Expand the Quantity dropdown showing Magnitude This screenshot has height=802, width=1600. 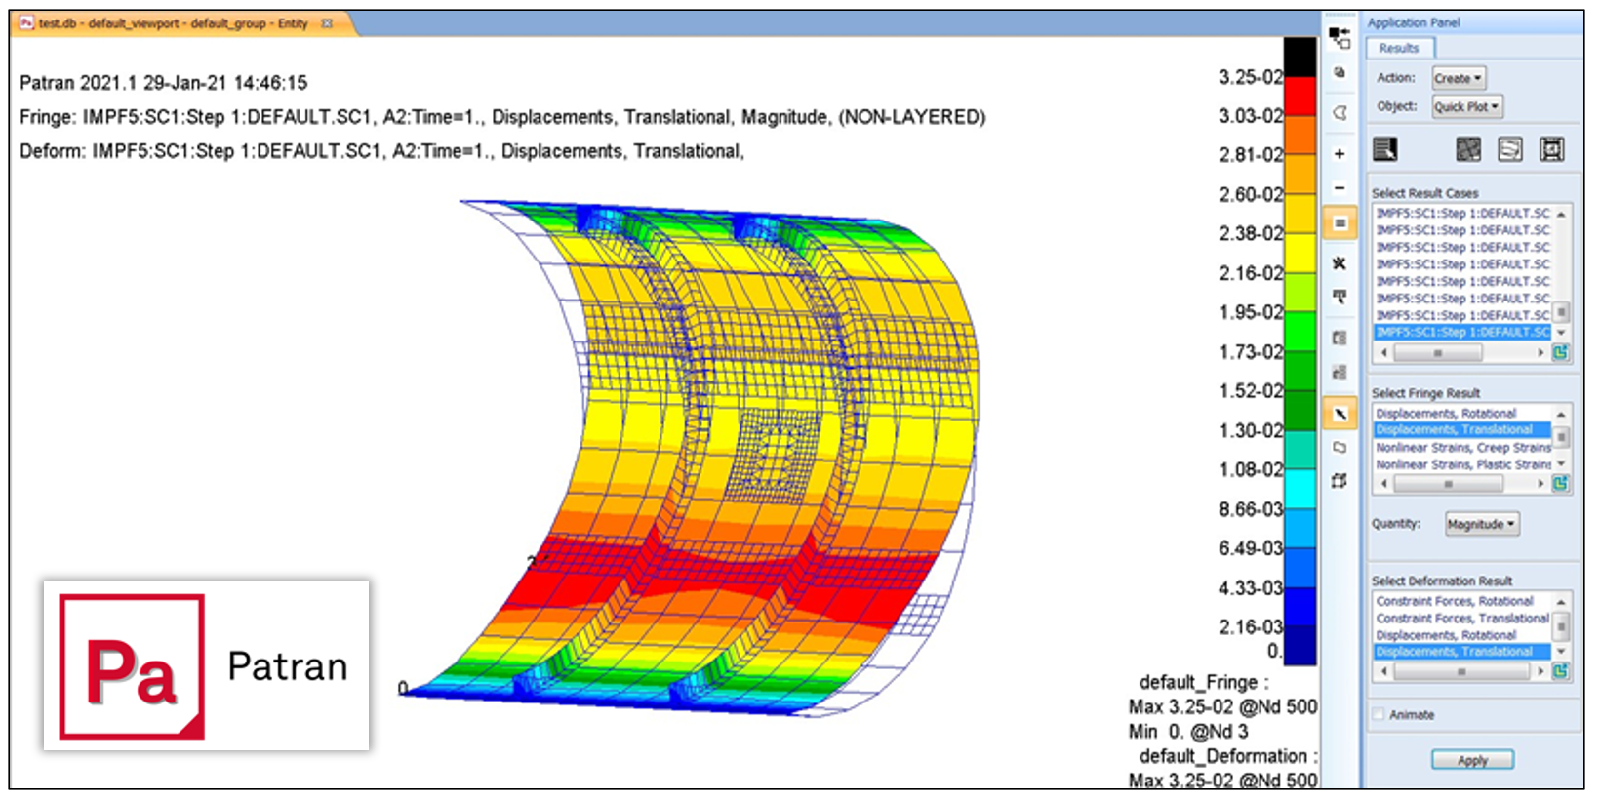click(1482, 524)
